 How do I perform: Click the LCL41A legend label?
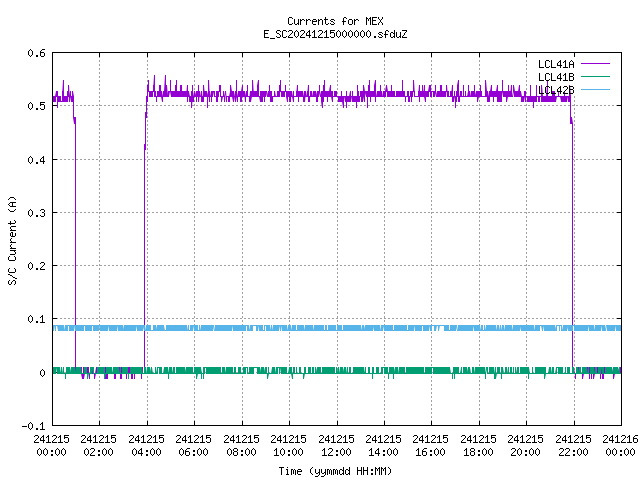[556, 64]
